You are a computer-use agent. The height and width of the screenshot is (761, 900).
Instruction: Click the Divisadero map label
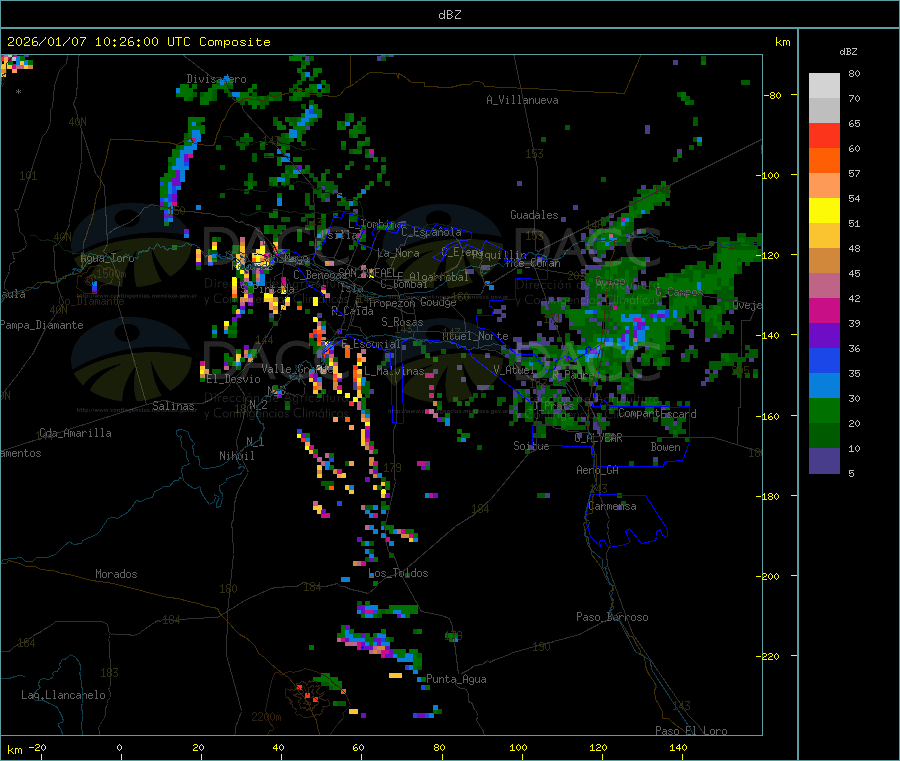(x=216, y=79)
